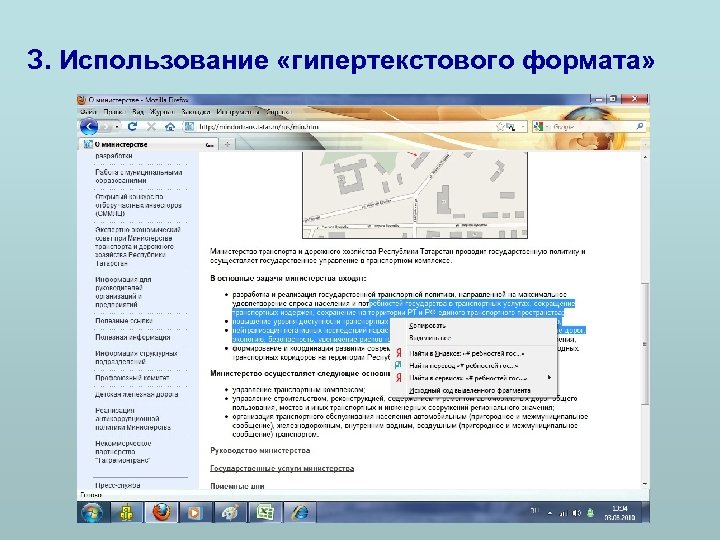This screenshot has height=540, width=720.
Task: Open 'Государственные услуги министерства' link
Action: (282, 468)
